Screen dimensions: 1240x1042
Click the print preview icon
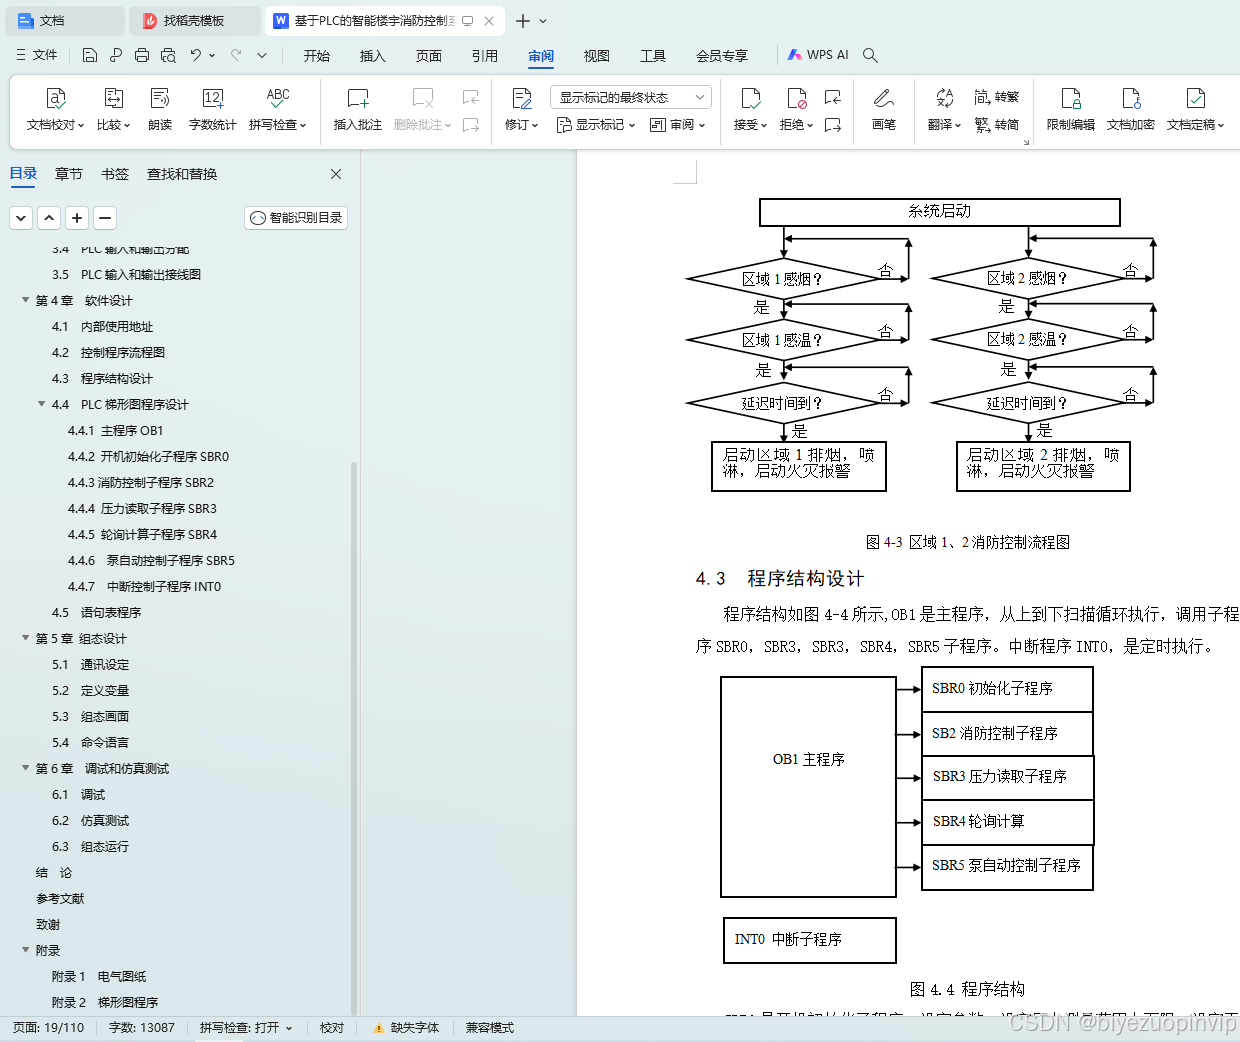(x=168, y=55)
